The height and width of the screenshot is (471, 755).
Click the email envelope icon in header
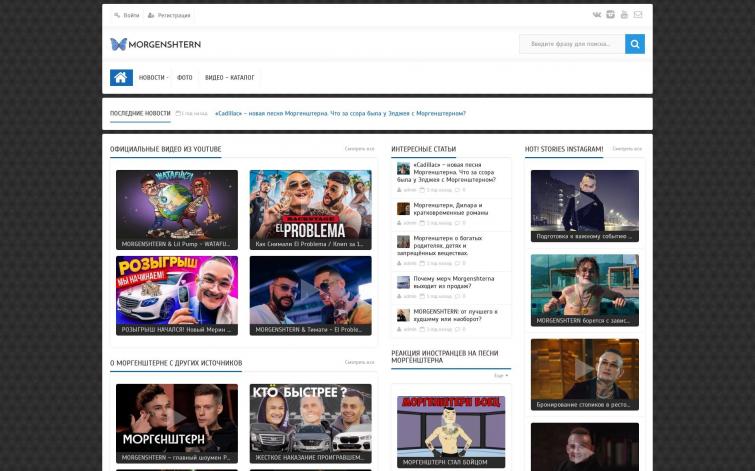(638, 14)
